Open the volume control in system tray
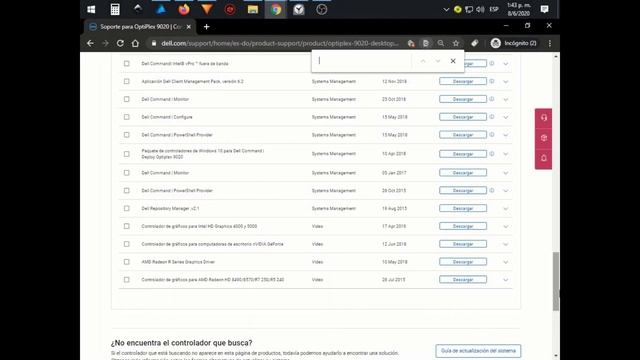The height and width of the screenshot is (360, 640). pos(480,9)
